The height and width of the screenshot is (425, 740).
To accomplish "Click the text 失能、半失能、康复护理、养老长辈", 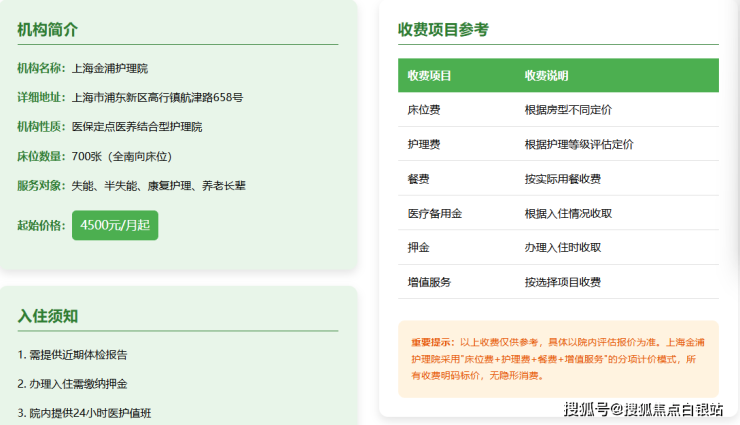I will (x=159, y=186).
